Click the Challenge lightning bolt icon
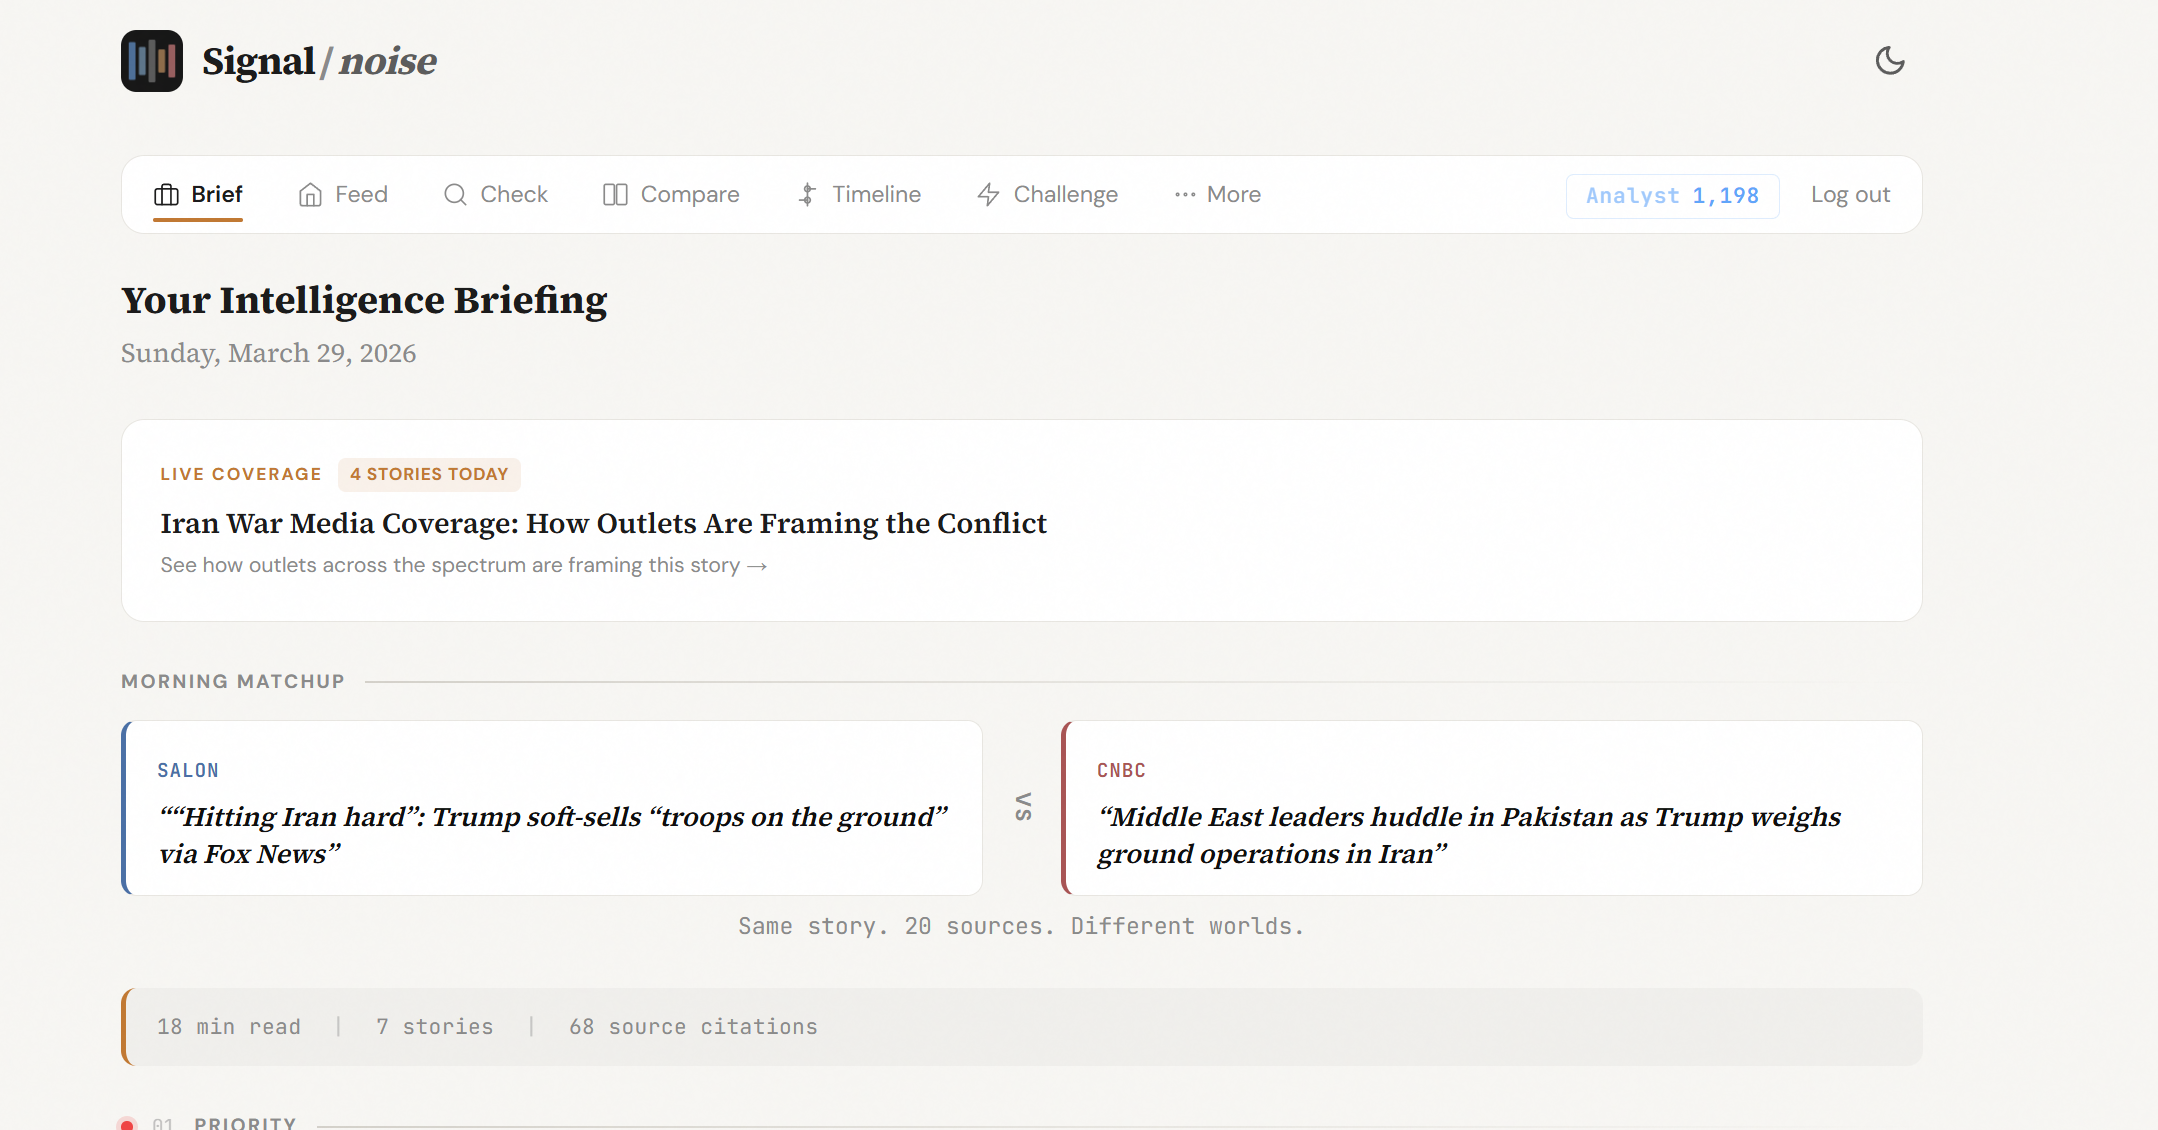This screenshot has width=2158, height=1130. coord(988,195)
